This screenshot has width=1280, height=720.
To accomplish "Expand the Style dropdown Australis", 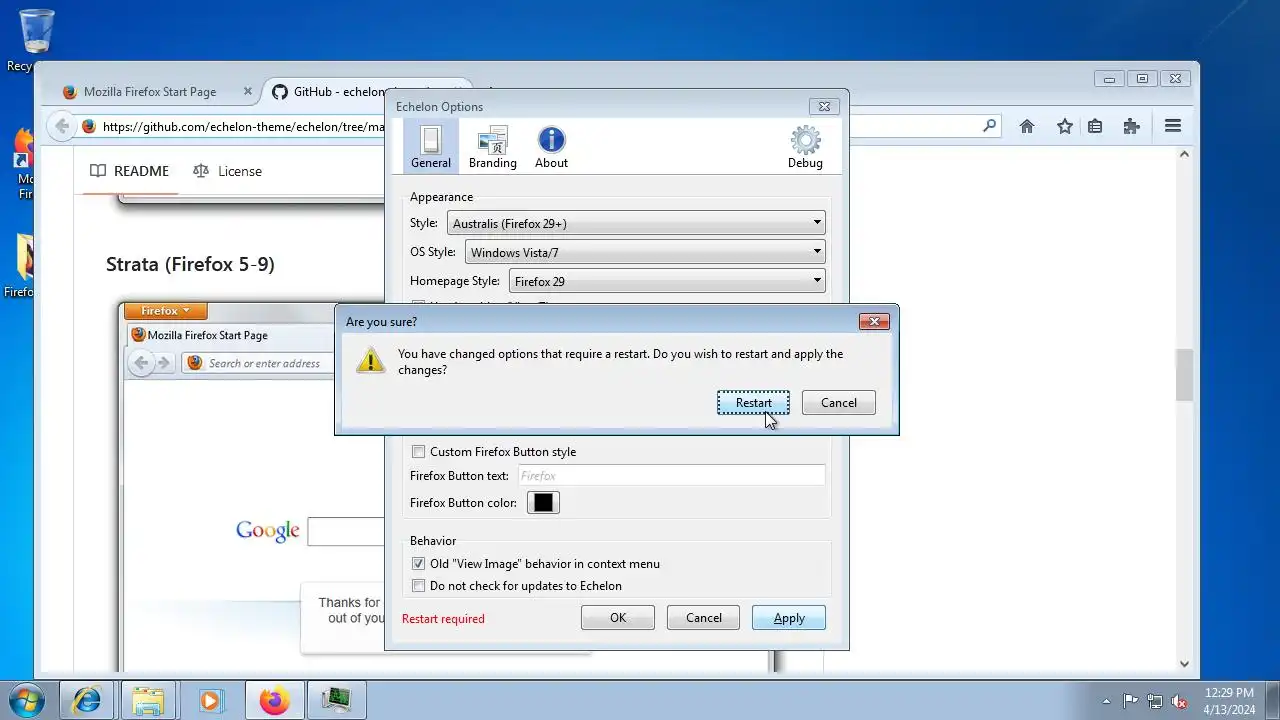I will coord(636,223).
